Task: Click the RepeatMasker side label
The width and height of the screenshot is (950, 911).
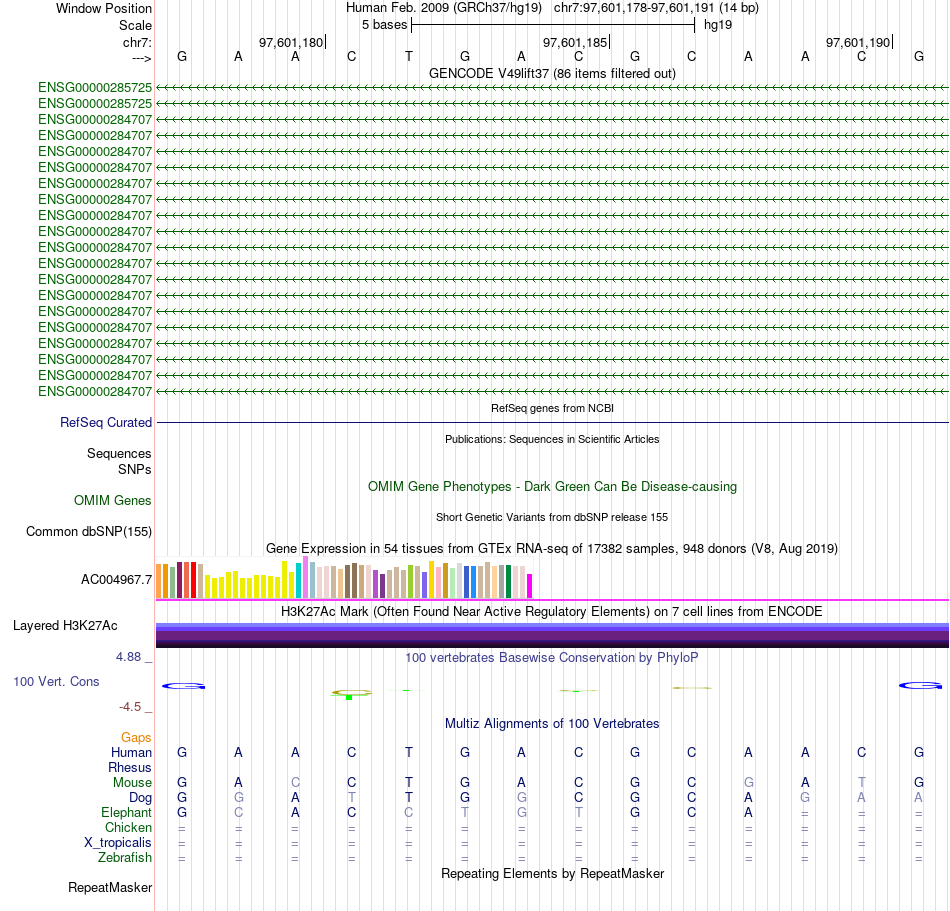Action: [110, 887]
